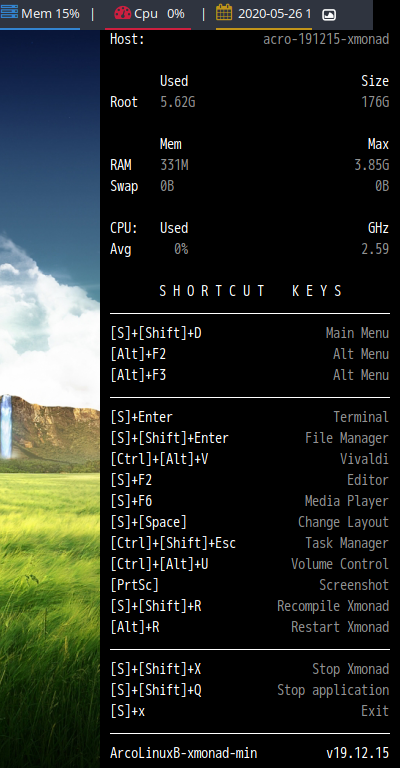
Task: Click the ArcoLinuxB-xmonad-min text
Action: tap(184, 753)
